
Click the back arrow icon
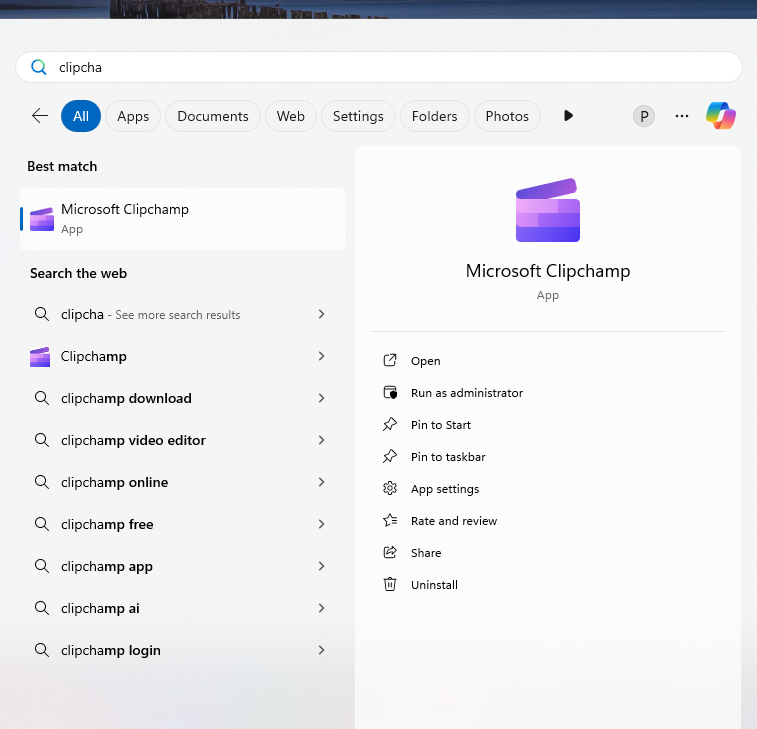click(x=40, y=116)
